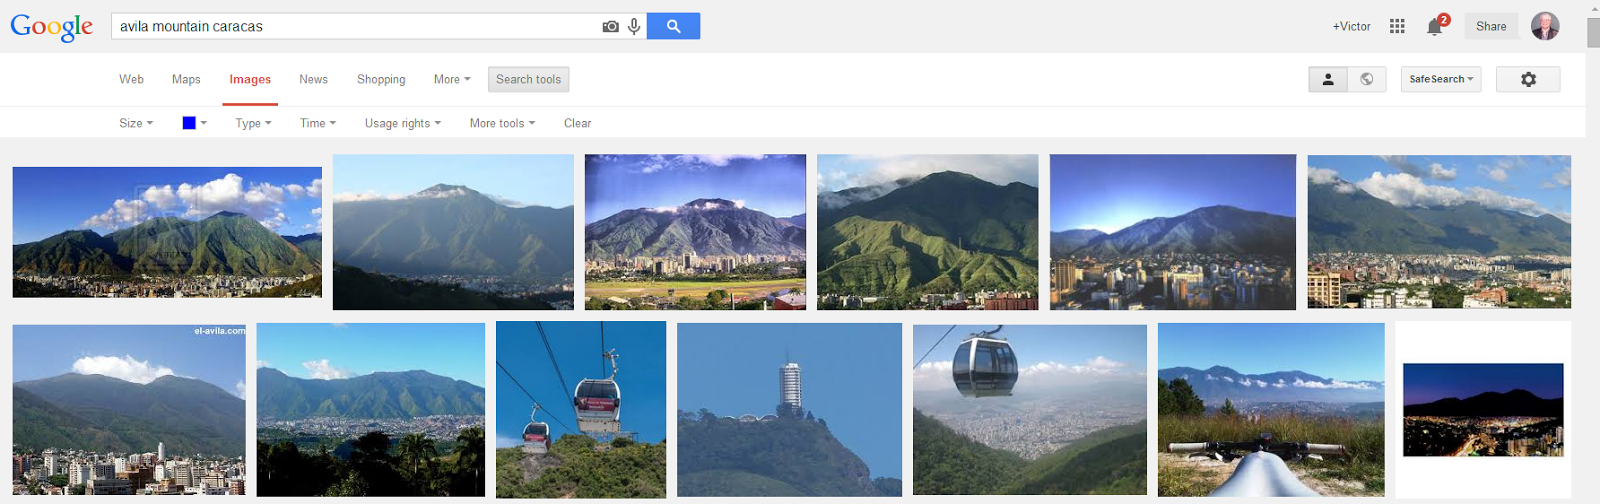This screenshot has height=504, width=1600.
Task: Open the Type filter dropdown
Action: [x=253, y=123]
